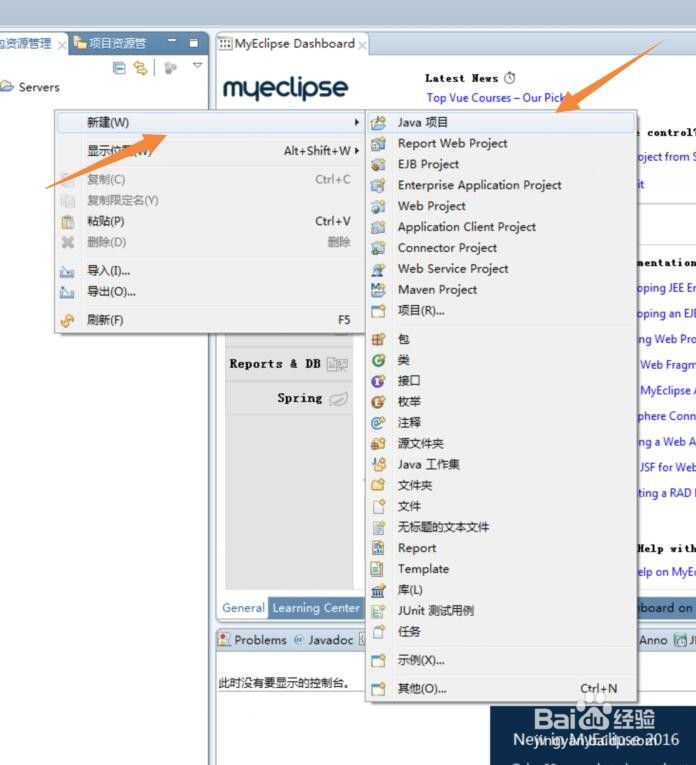This screenshot has height=765, width=696.
Task: Click the myeclipse logo on dashboard
Action: 285,88
